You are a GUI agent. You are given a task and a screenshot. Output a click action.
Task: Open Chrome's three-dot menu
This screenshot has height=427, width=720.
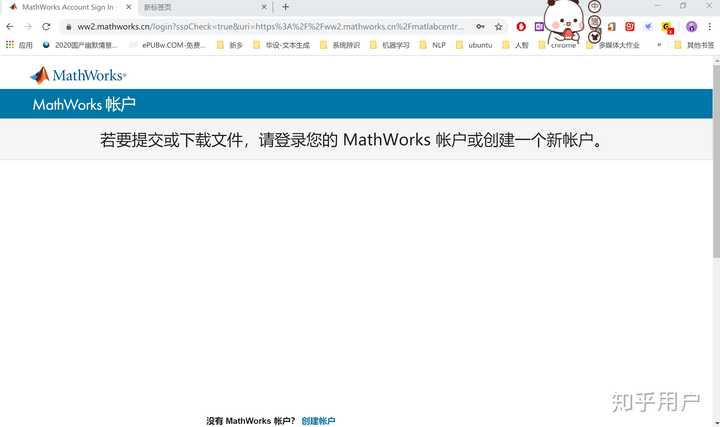click(x=709, y=27)
